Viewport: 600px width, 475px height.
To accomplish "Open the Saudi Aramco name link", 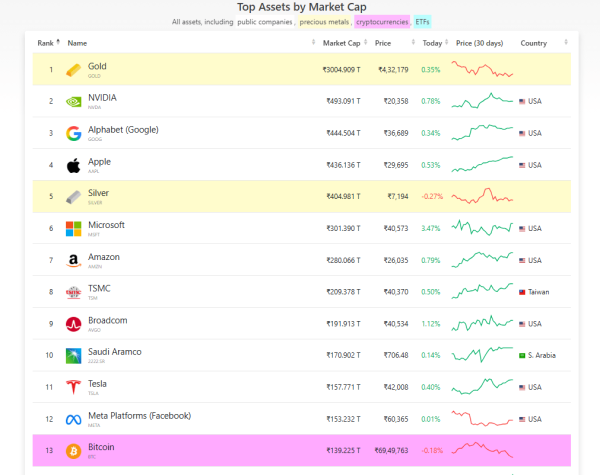I will (x=115, y=352).
